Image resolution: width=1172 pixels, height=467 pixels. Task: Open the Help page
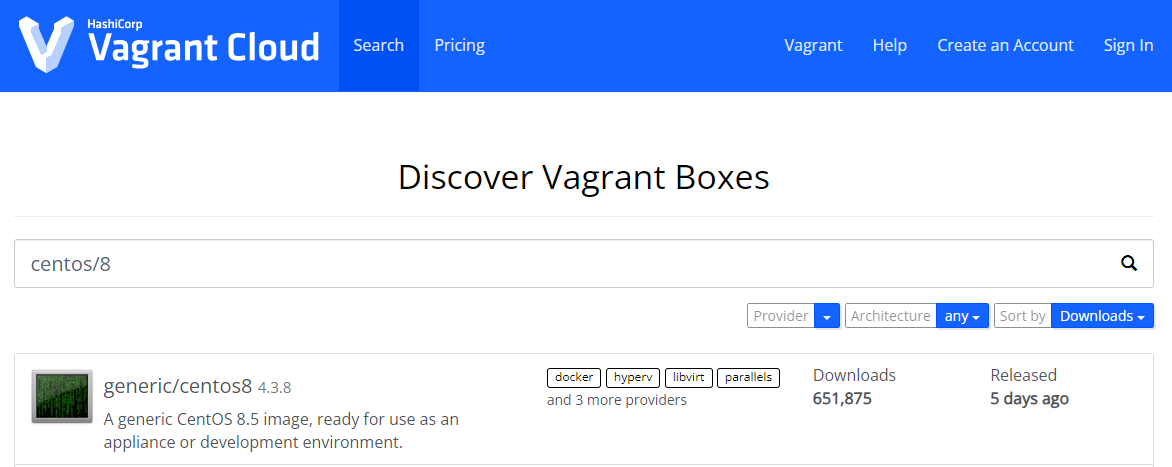click(889, 46)
